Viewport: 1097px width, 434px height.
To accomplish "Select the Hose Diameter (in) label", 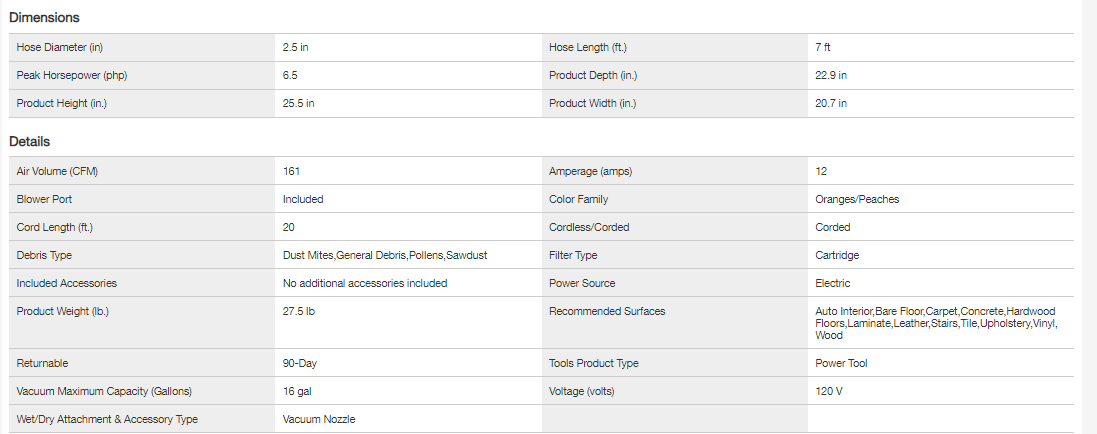I will pos(60,47).
